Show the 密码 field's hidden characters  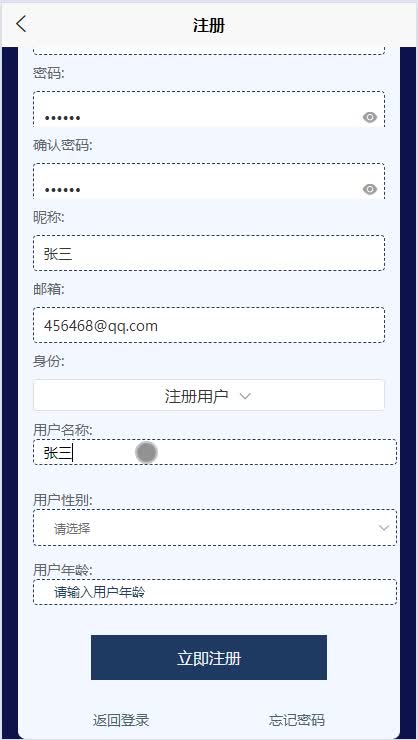[x=370, y=117]
